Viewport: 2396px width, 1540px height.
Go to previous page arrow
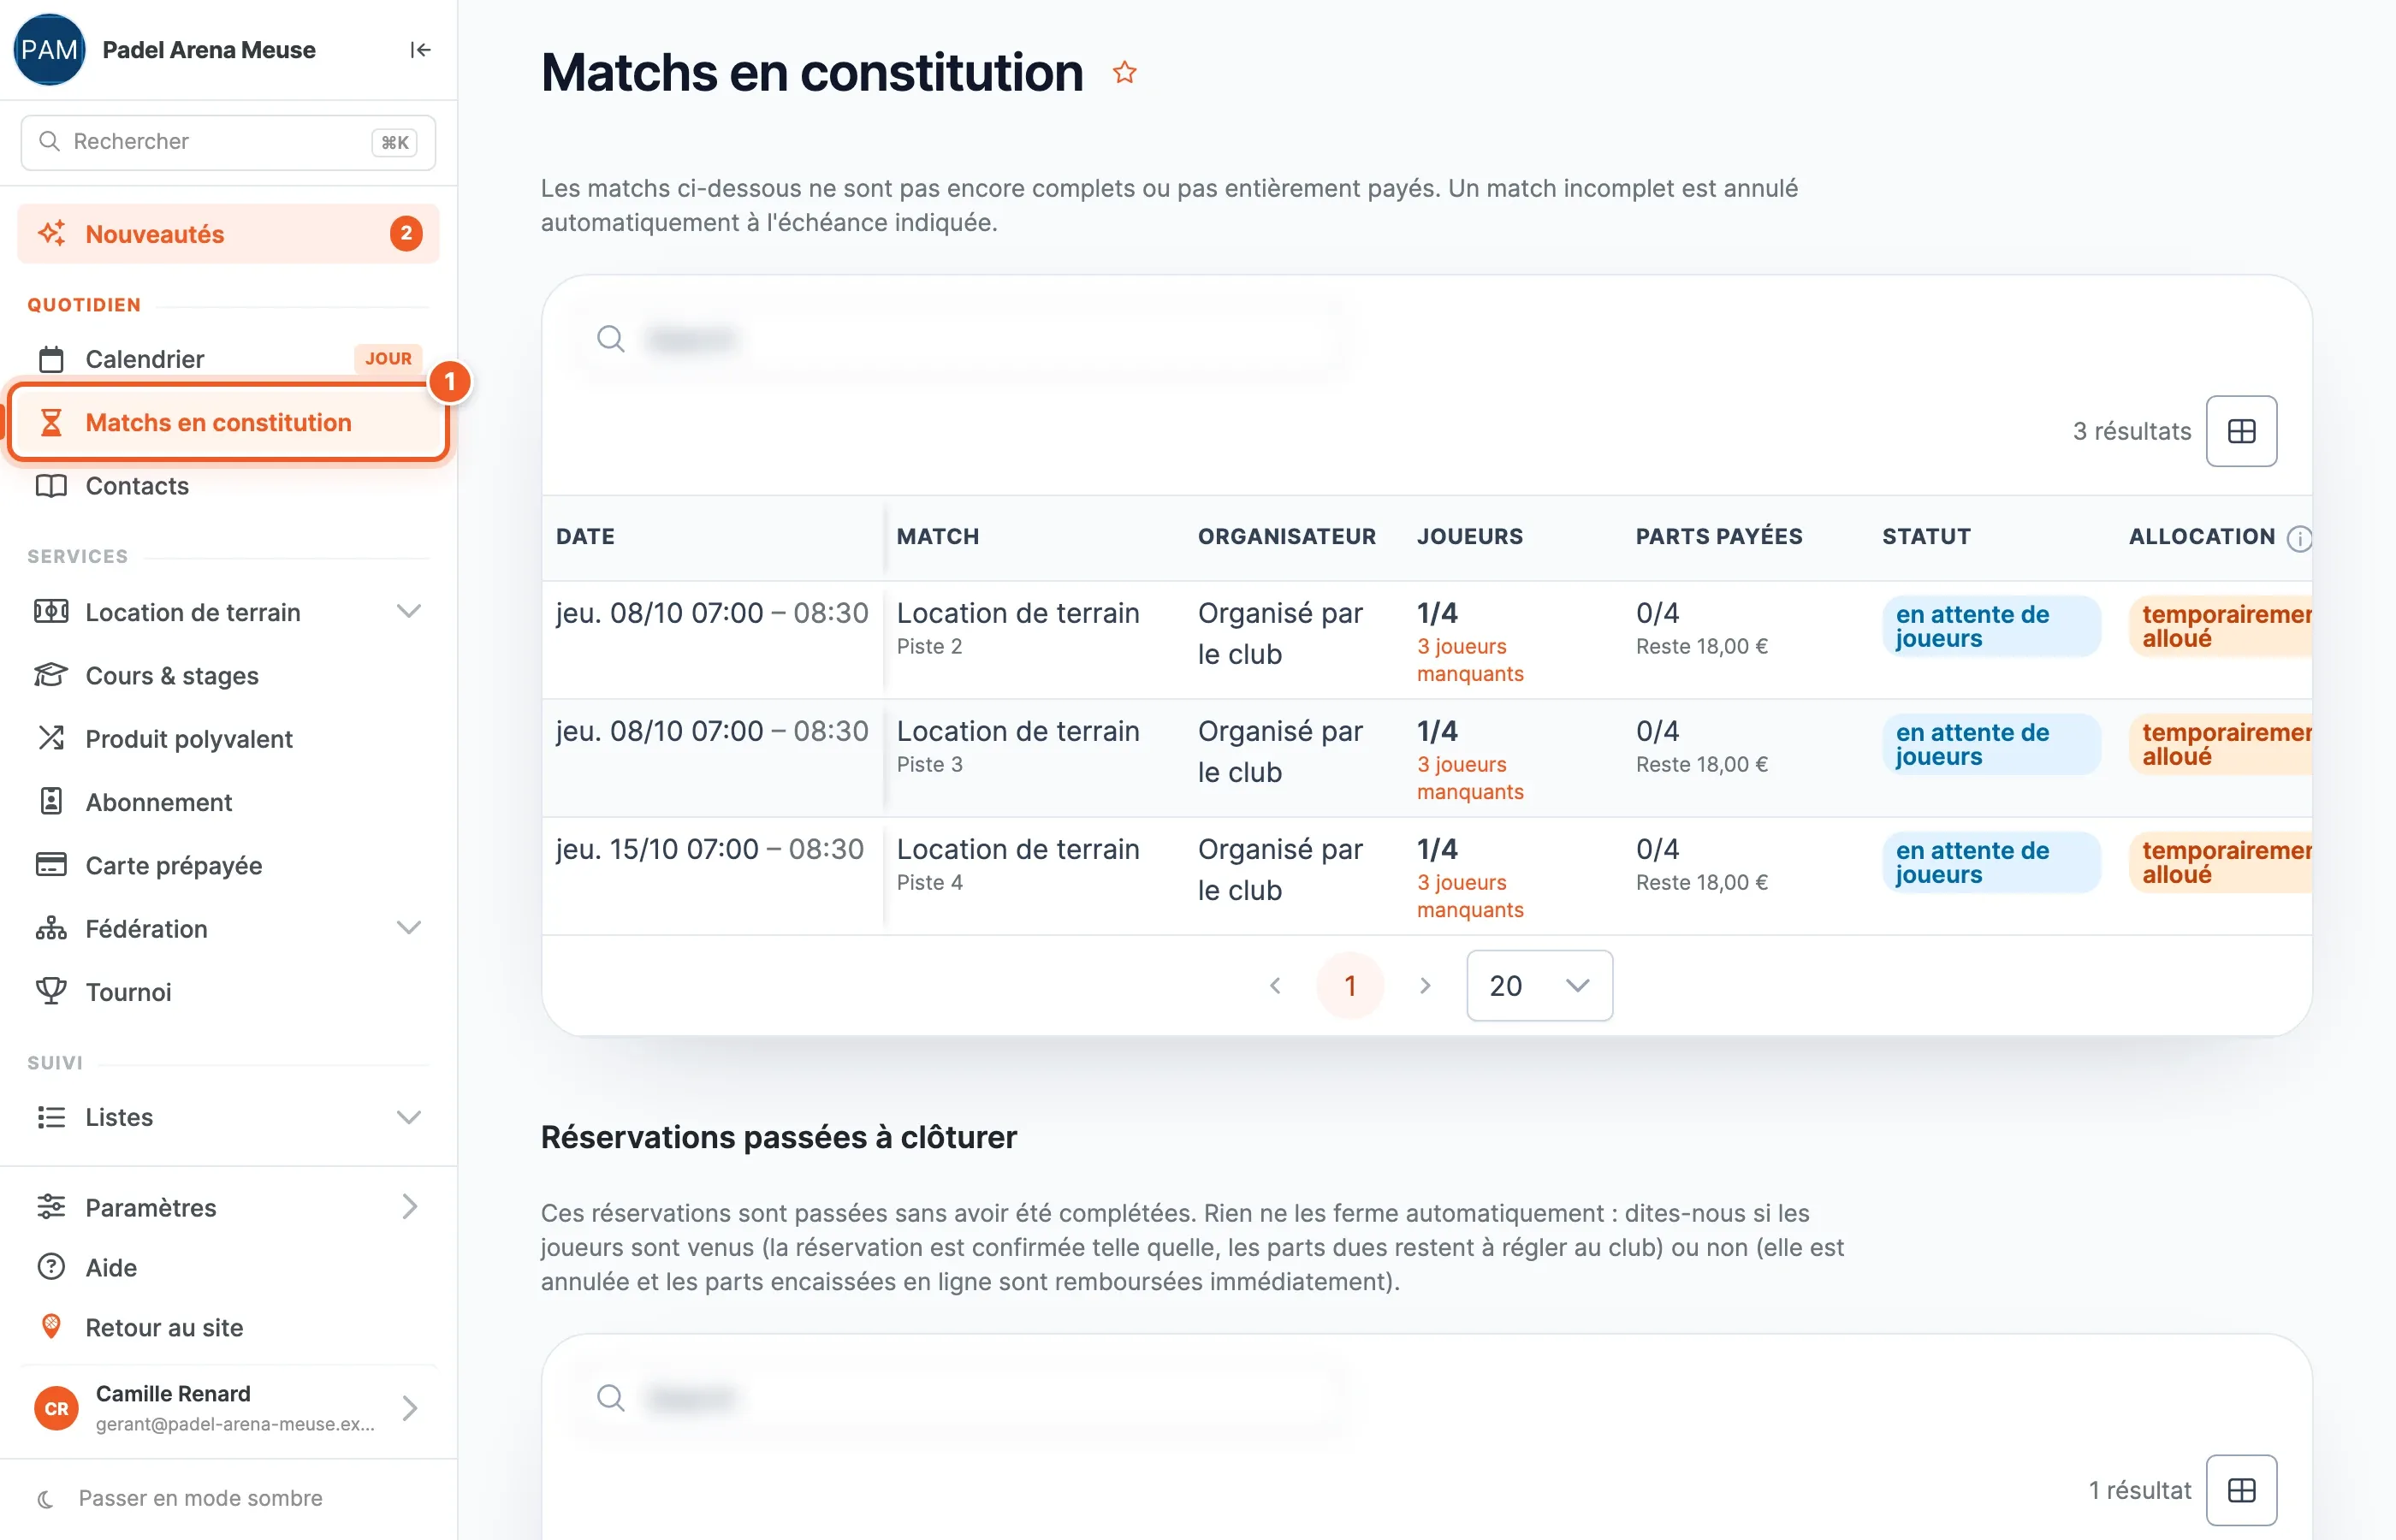tap(1275, 985)
